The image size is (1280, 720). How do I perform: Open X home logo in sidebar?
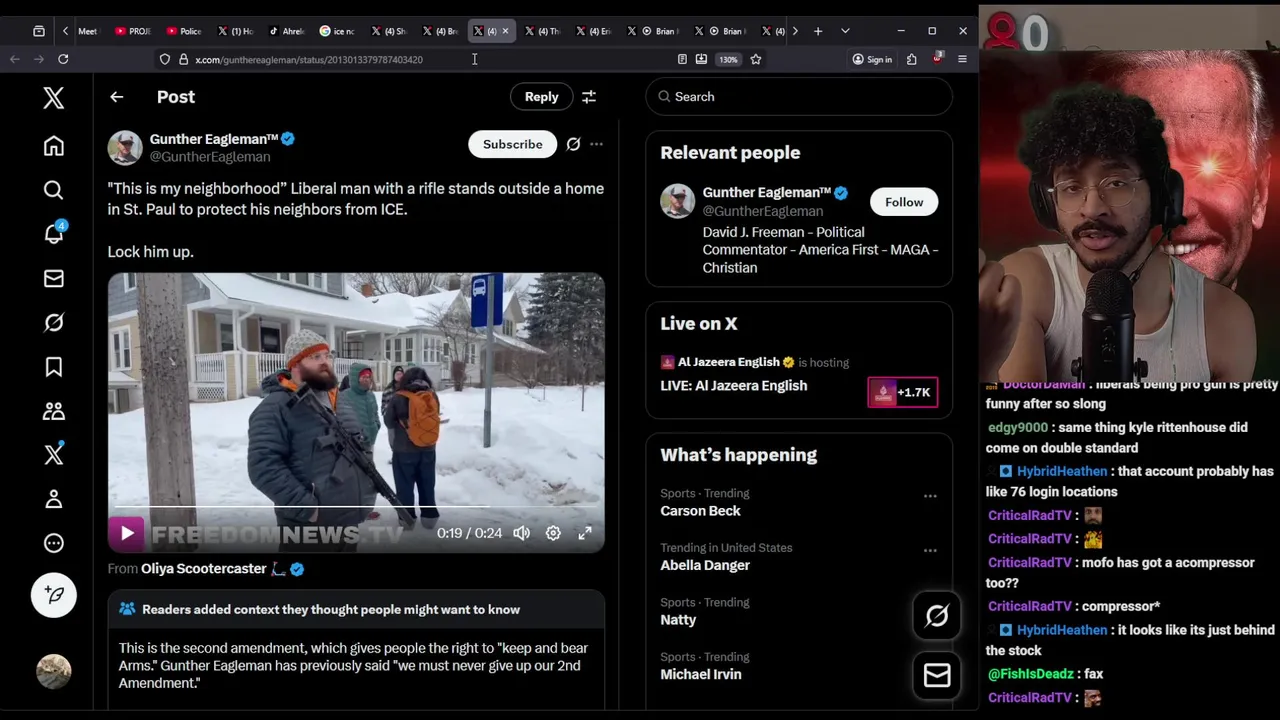54,97
